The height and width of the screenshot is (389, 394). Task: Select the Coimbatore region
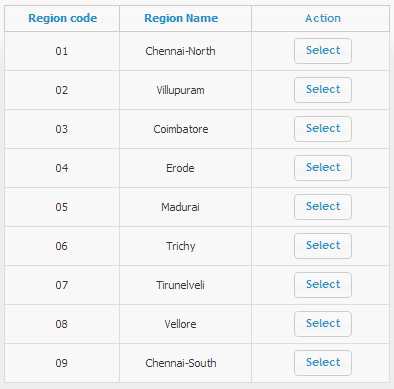[x=323, y=129]
